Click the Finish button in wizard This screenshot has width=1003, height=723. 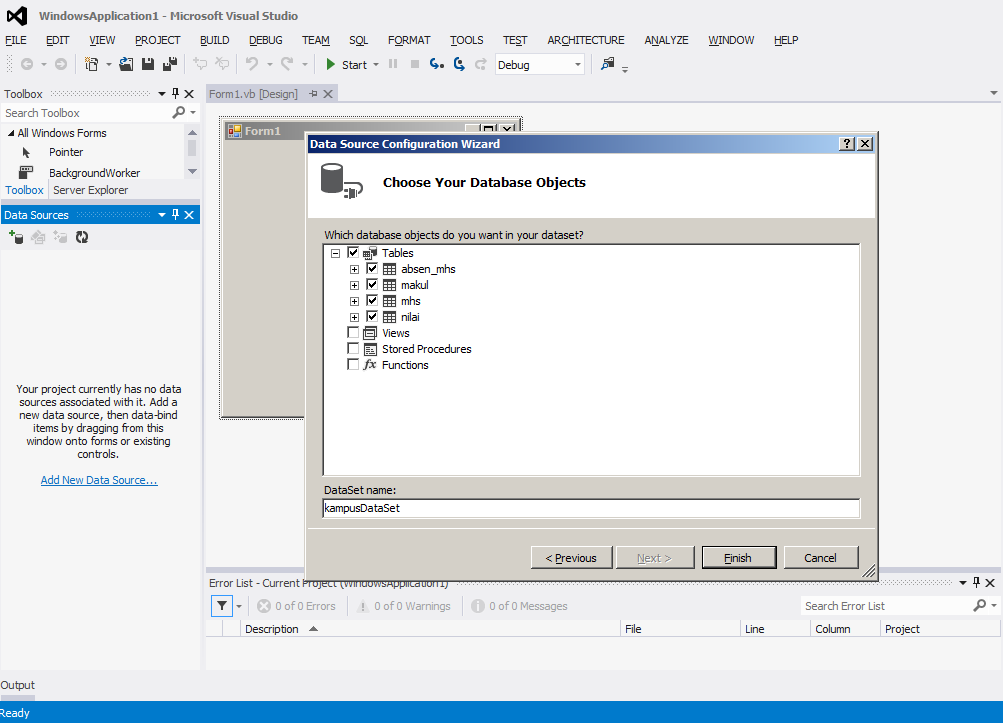coord(739,558)
